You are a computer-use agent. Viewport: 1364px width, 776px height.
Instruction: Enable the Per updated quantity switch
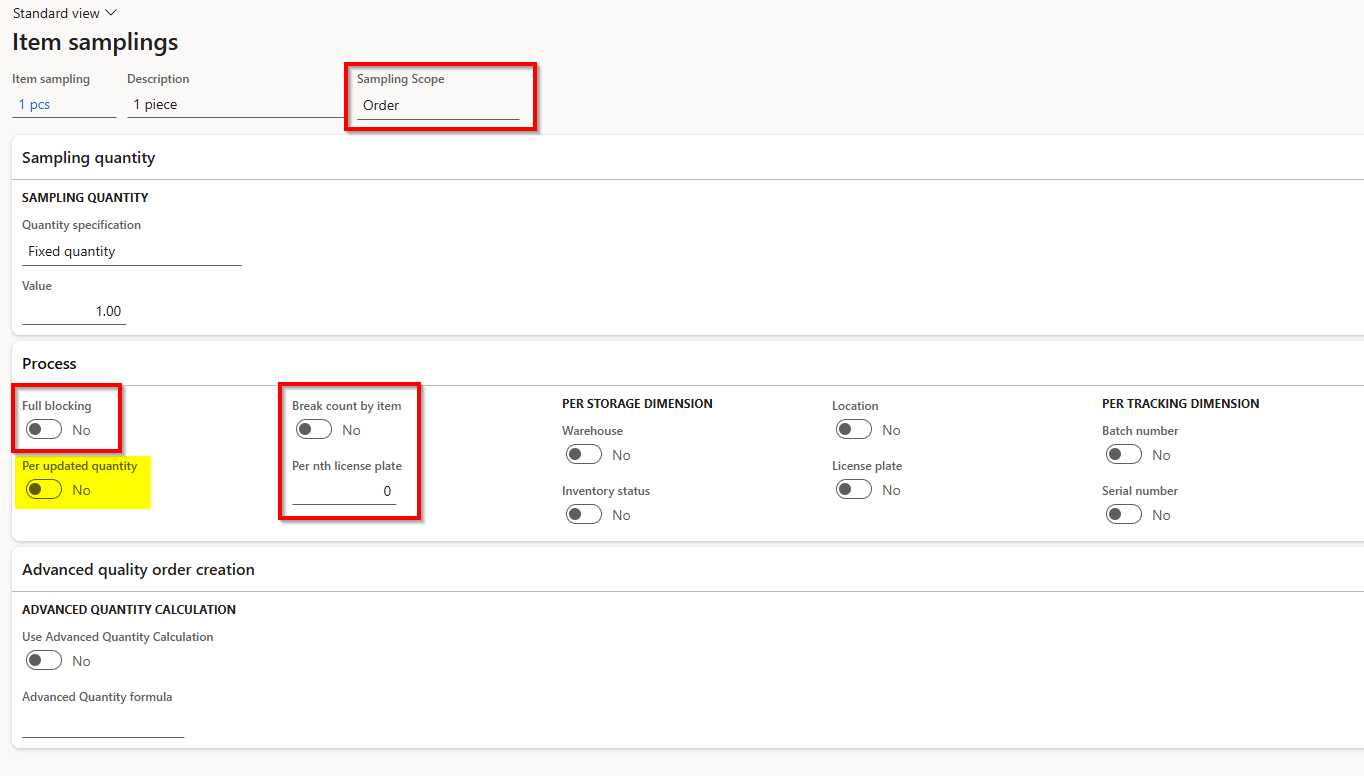point(44,490)
